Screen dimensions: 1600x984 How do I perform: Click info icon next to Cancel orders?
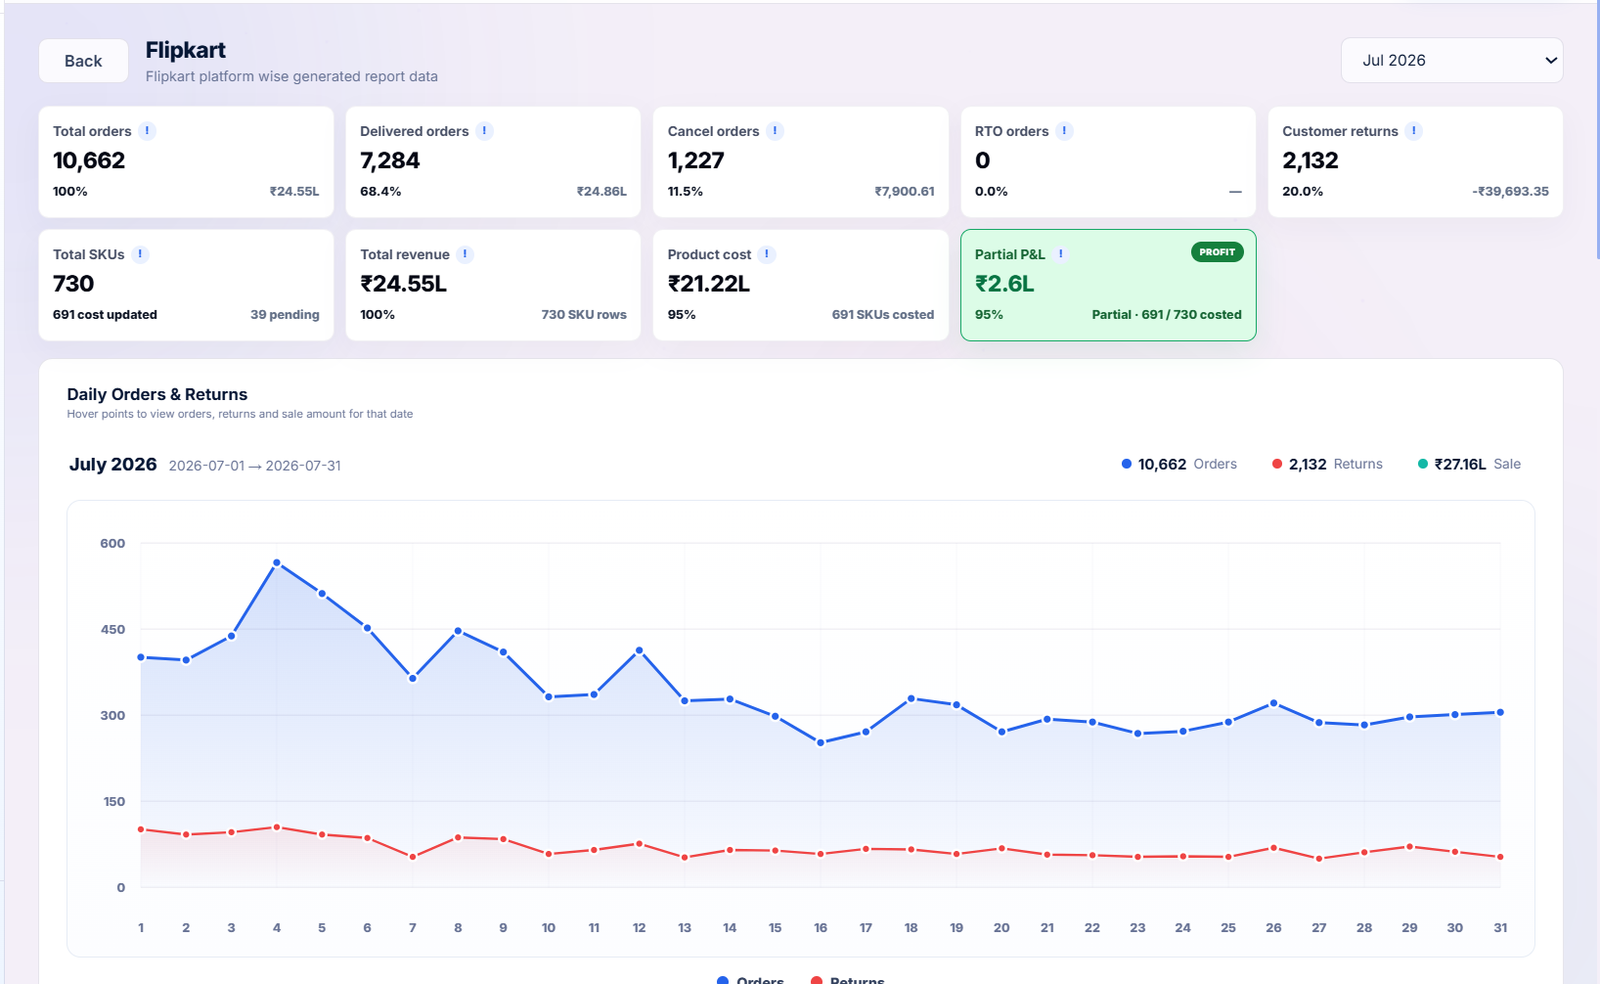pyautogui.click(x=774, y=131)
